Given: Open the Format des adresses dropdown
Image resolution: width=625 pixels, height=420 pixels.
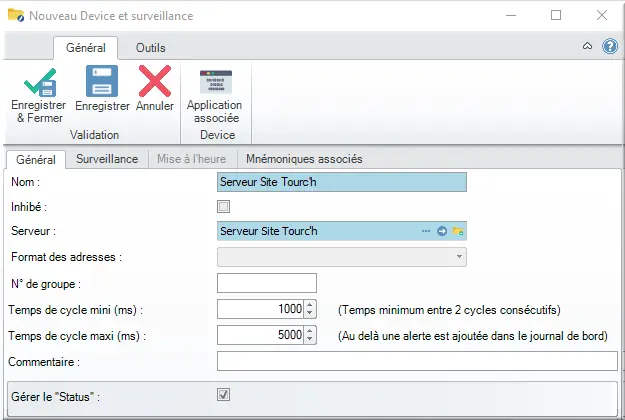Looking at the screenshot, I should [459, 257].
